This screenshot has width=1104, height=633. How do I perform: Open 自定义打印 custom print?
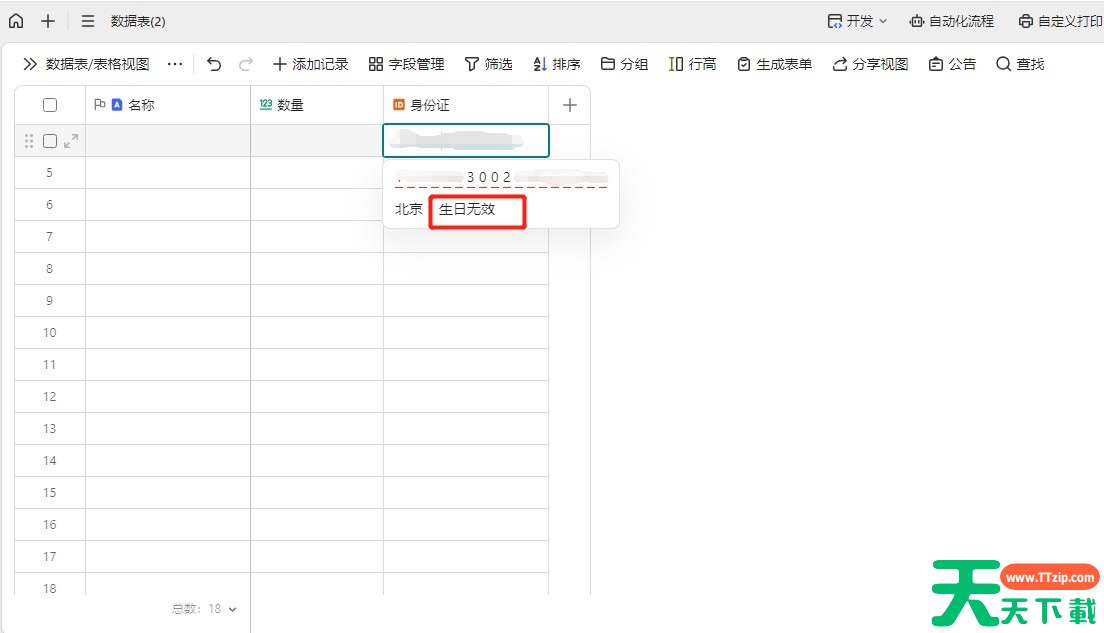pyautogui.click(x=1060, y=21)
